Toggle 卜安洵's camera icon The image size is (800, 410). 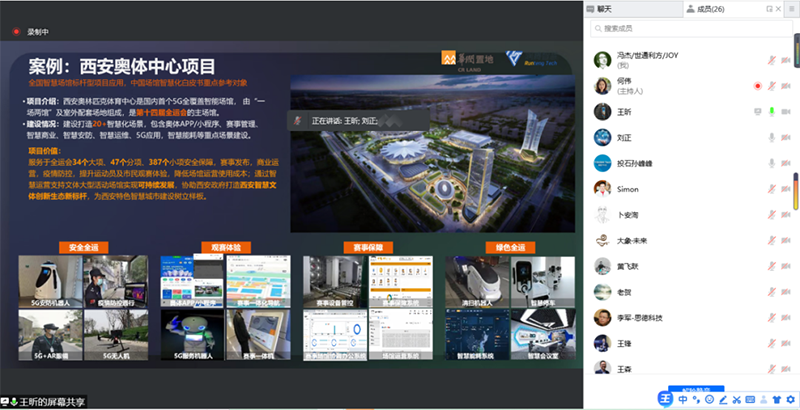(786, 215)
